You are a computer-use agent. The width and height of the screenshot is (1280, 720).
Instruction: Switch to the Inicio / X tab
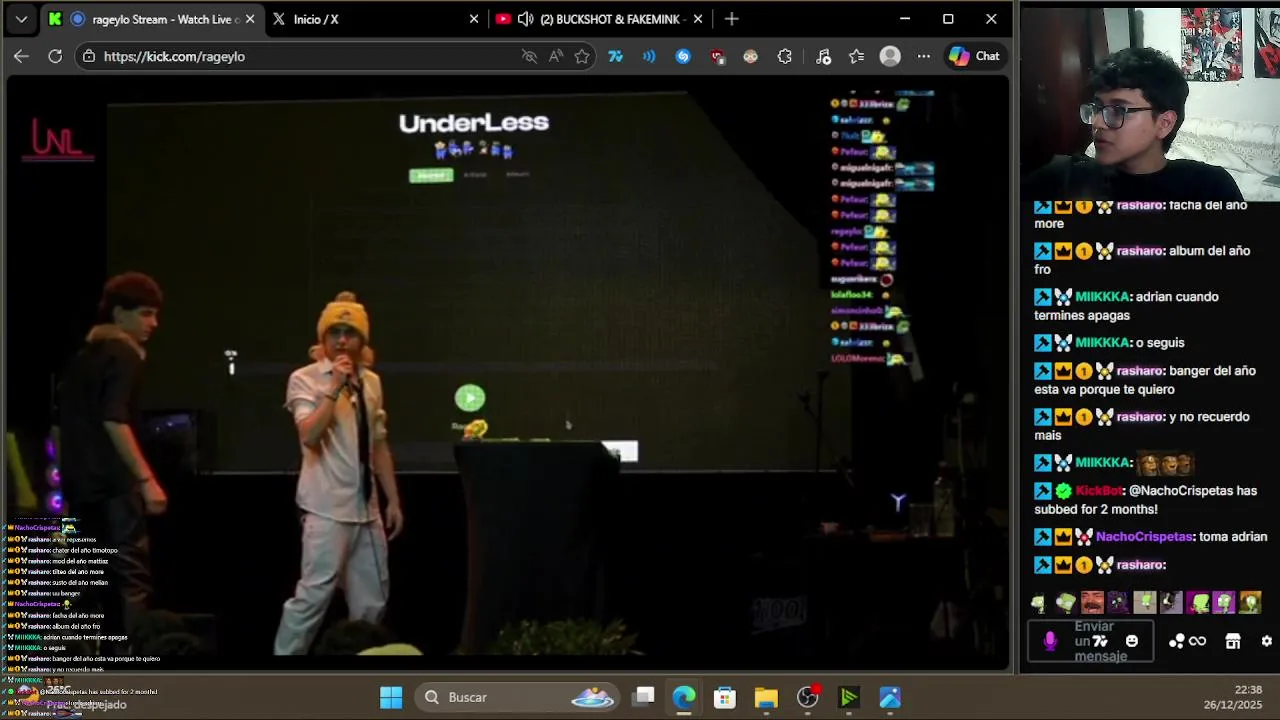pos(375,19)
